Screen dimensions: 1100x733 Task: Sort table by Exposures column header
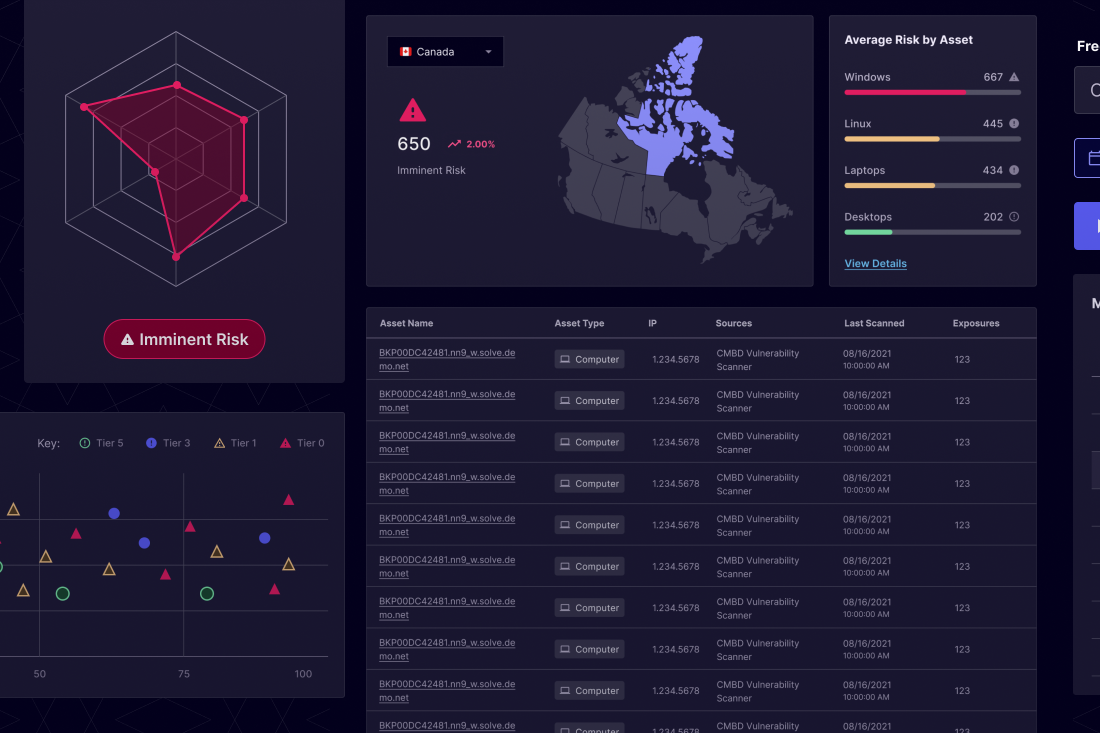[x=975, y=323]
